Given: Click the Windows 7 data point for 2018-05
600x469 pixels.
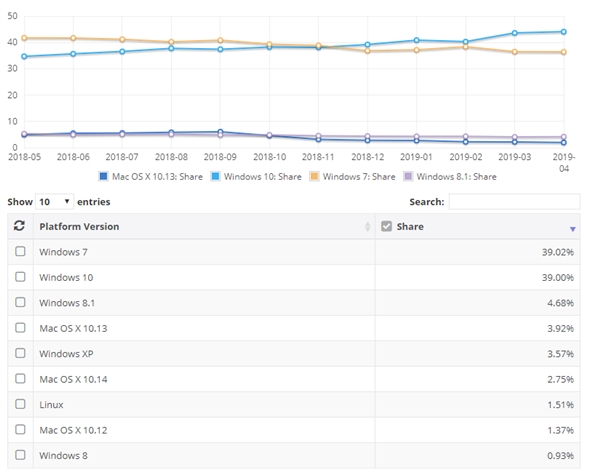Looking at the screenshot, I should (x=24, y=38).
